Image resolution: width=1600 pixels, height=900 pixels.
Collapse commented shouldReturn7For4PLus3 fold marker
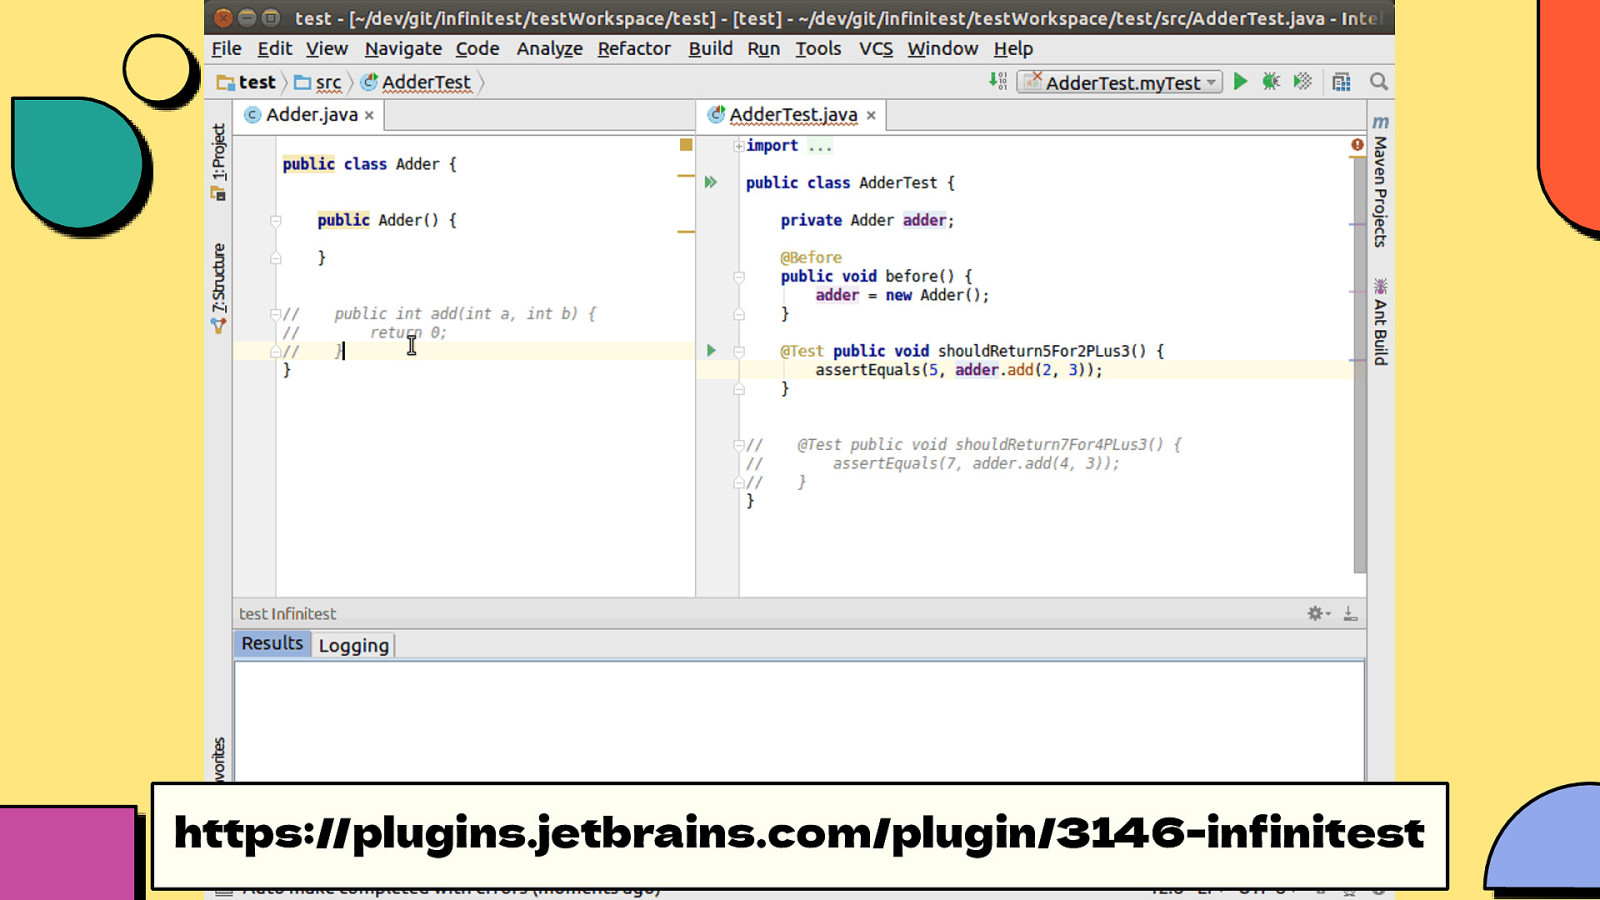[739, 445]
